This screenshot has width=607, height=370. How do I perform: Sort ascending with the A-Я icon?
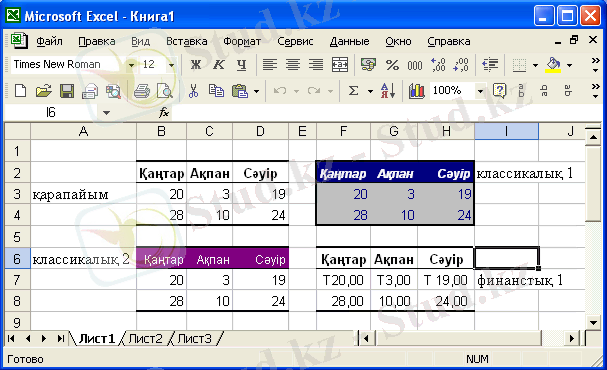388,91
